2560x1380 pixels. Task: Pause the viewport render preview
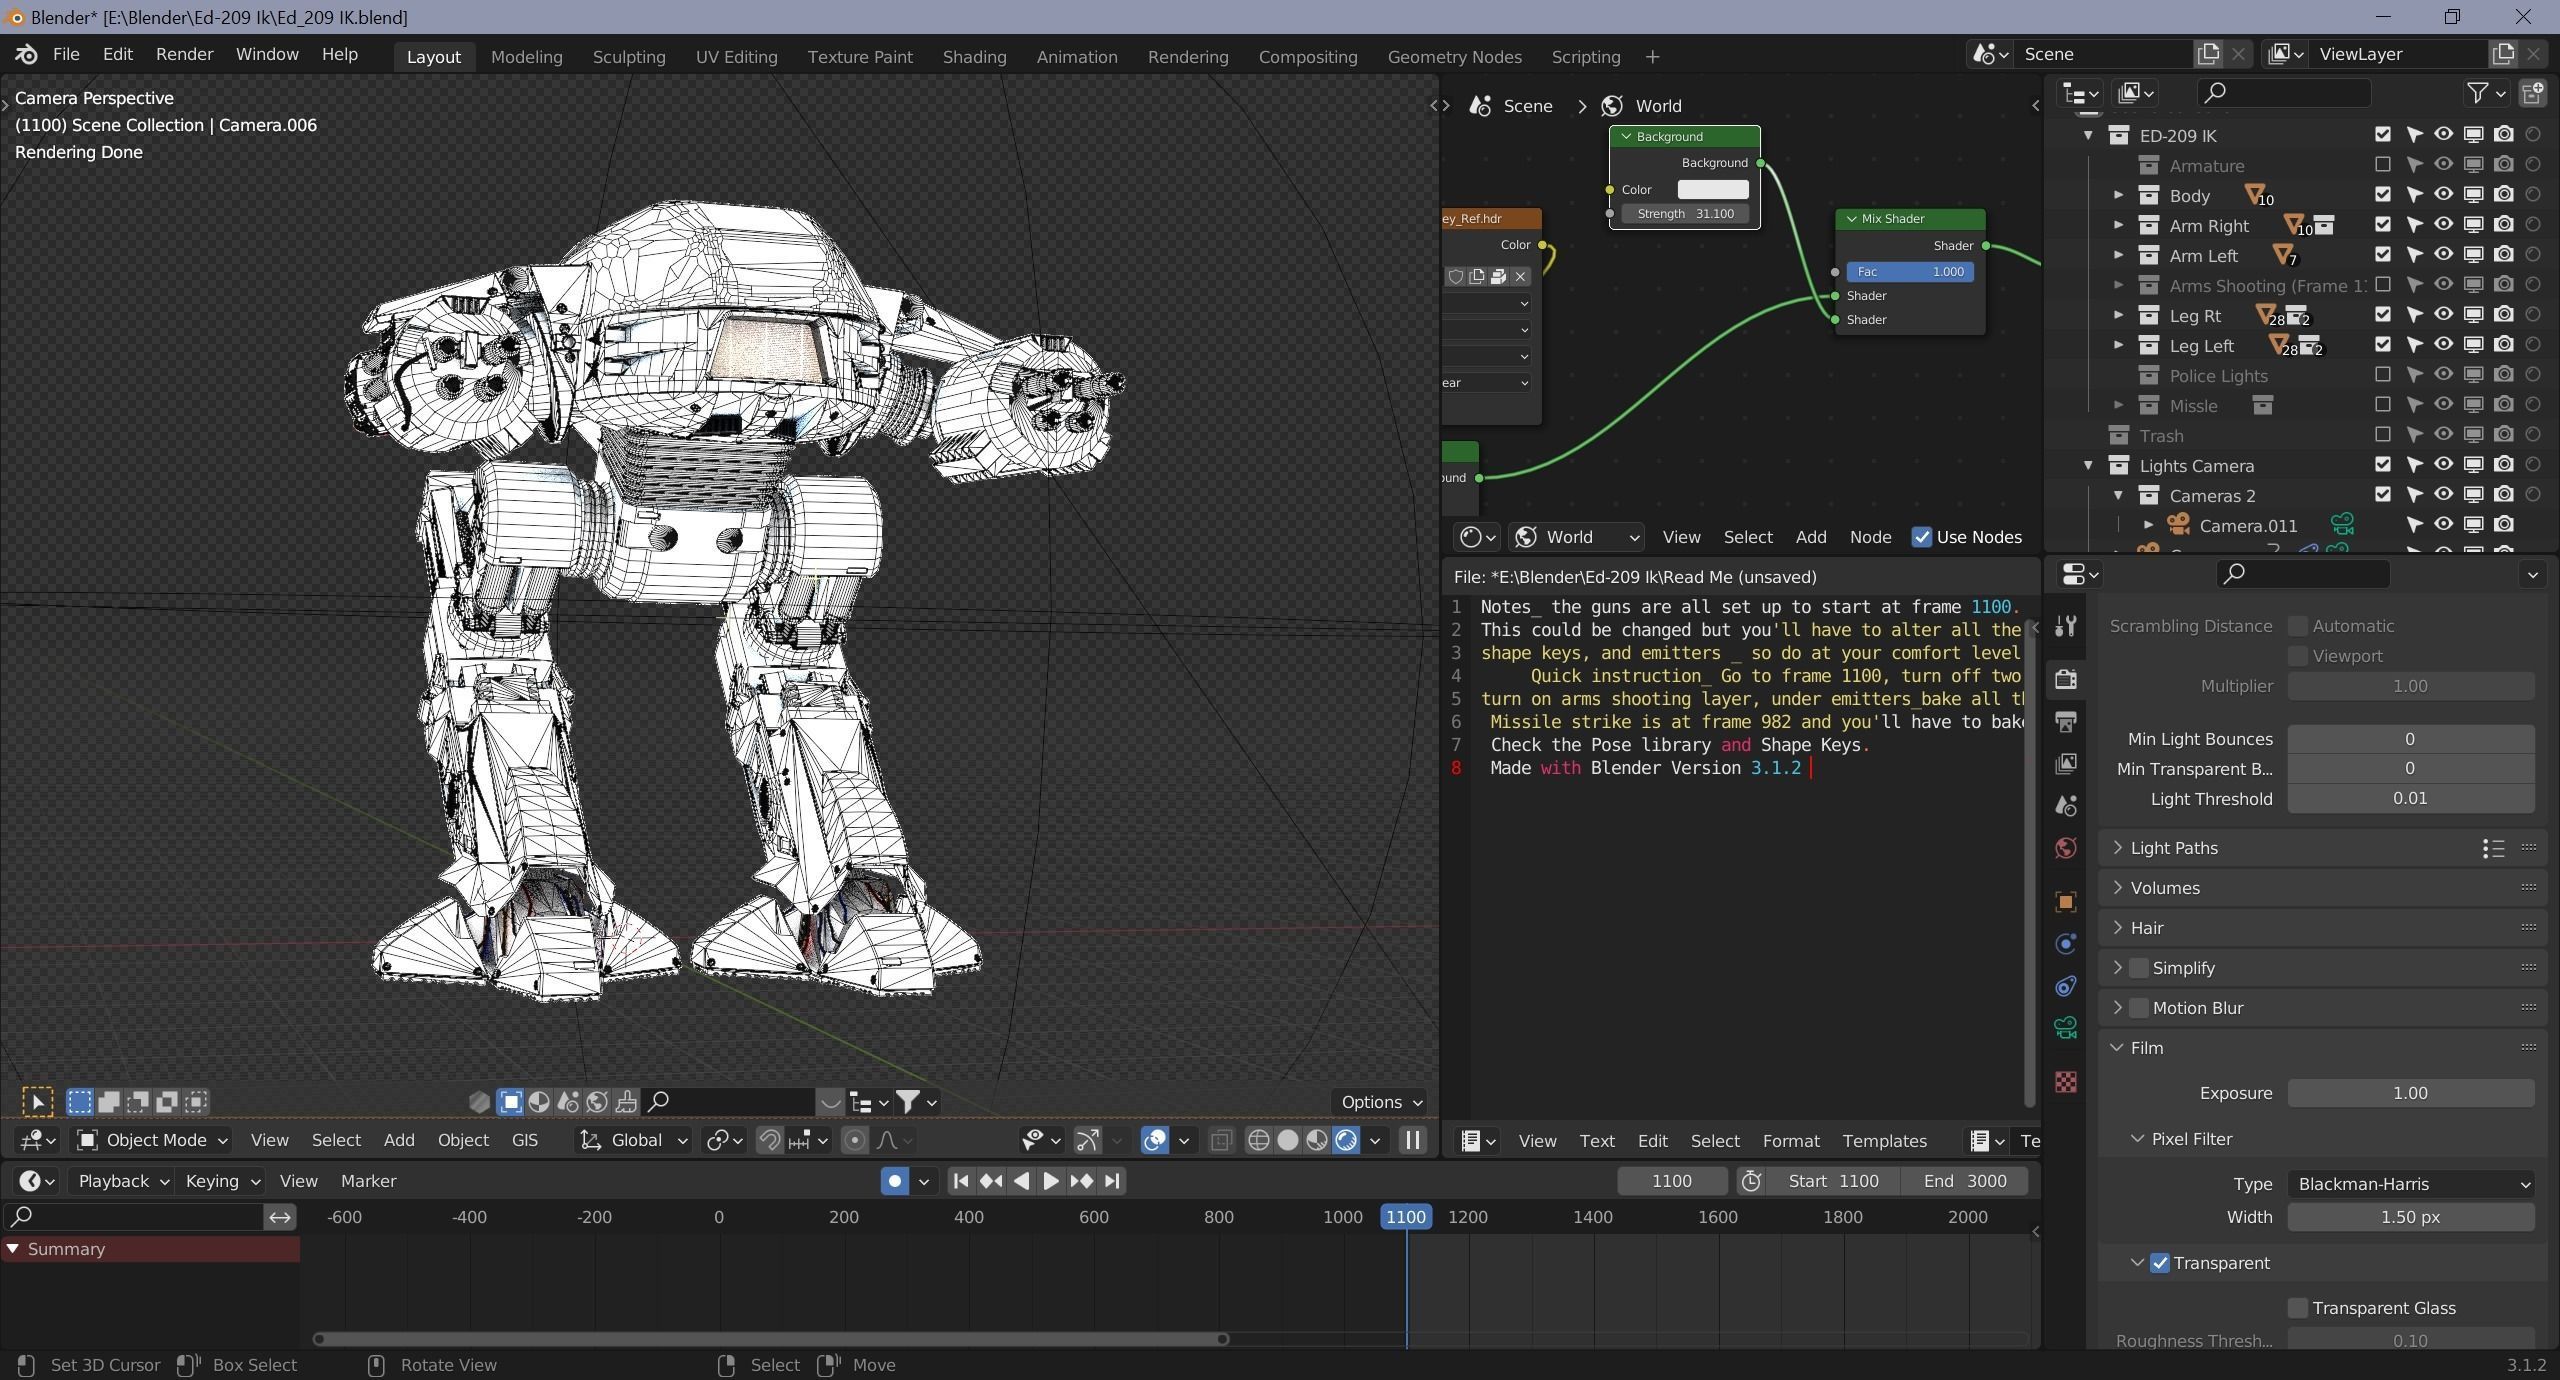pos(1412,1140)
